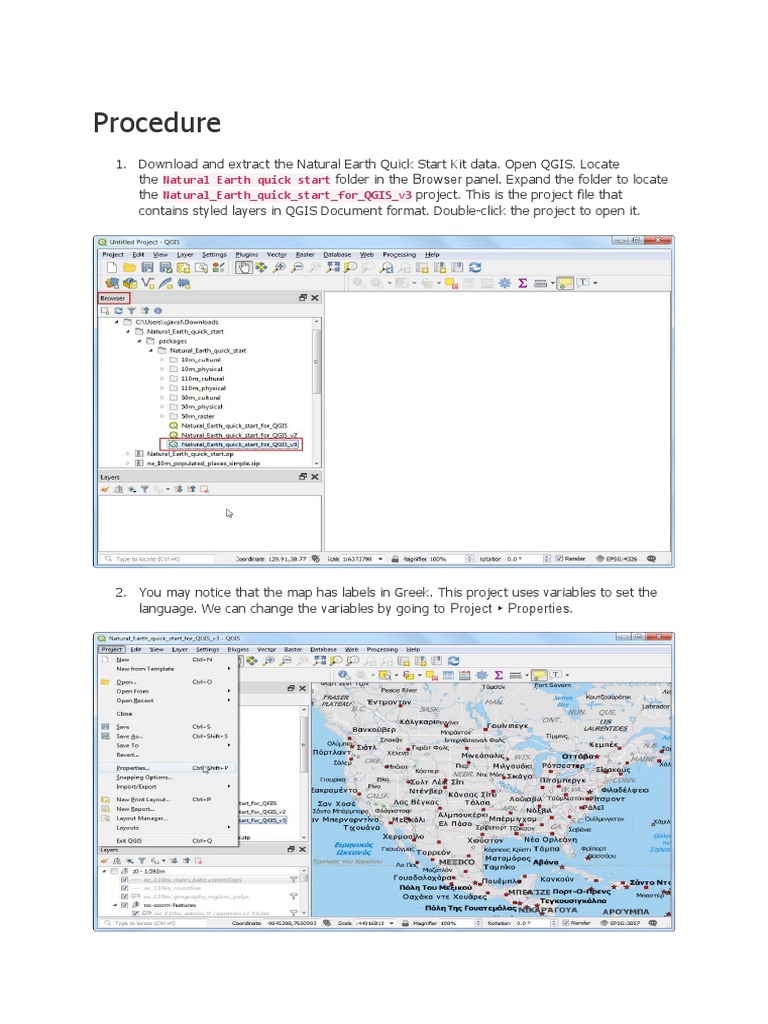Click Type to locate field, upper QGIS

pos(157,559)
